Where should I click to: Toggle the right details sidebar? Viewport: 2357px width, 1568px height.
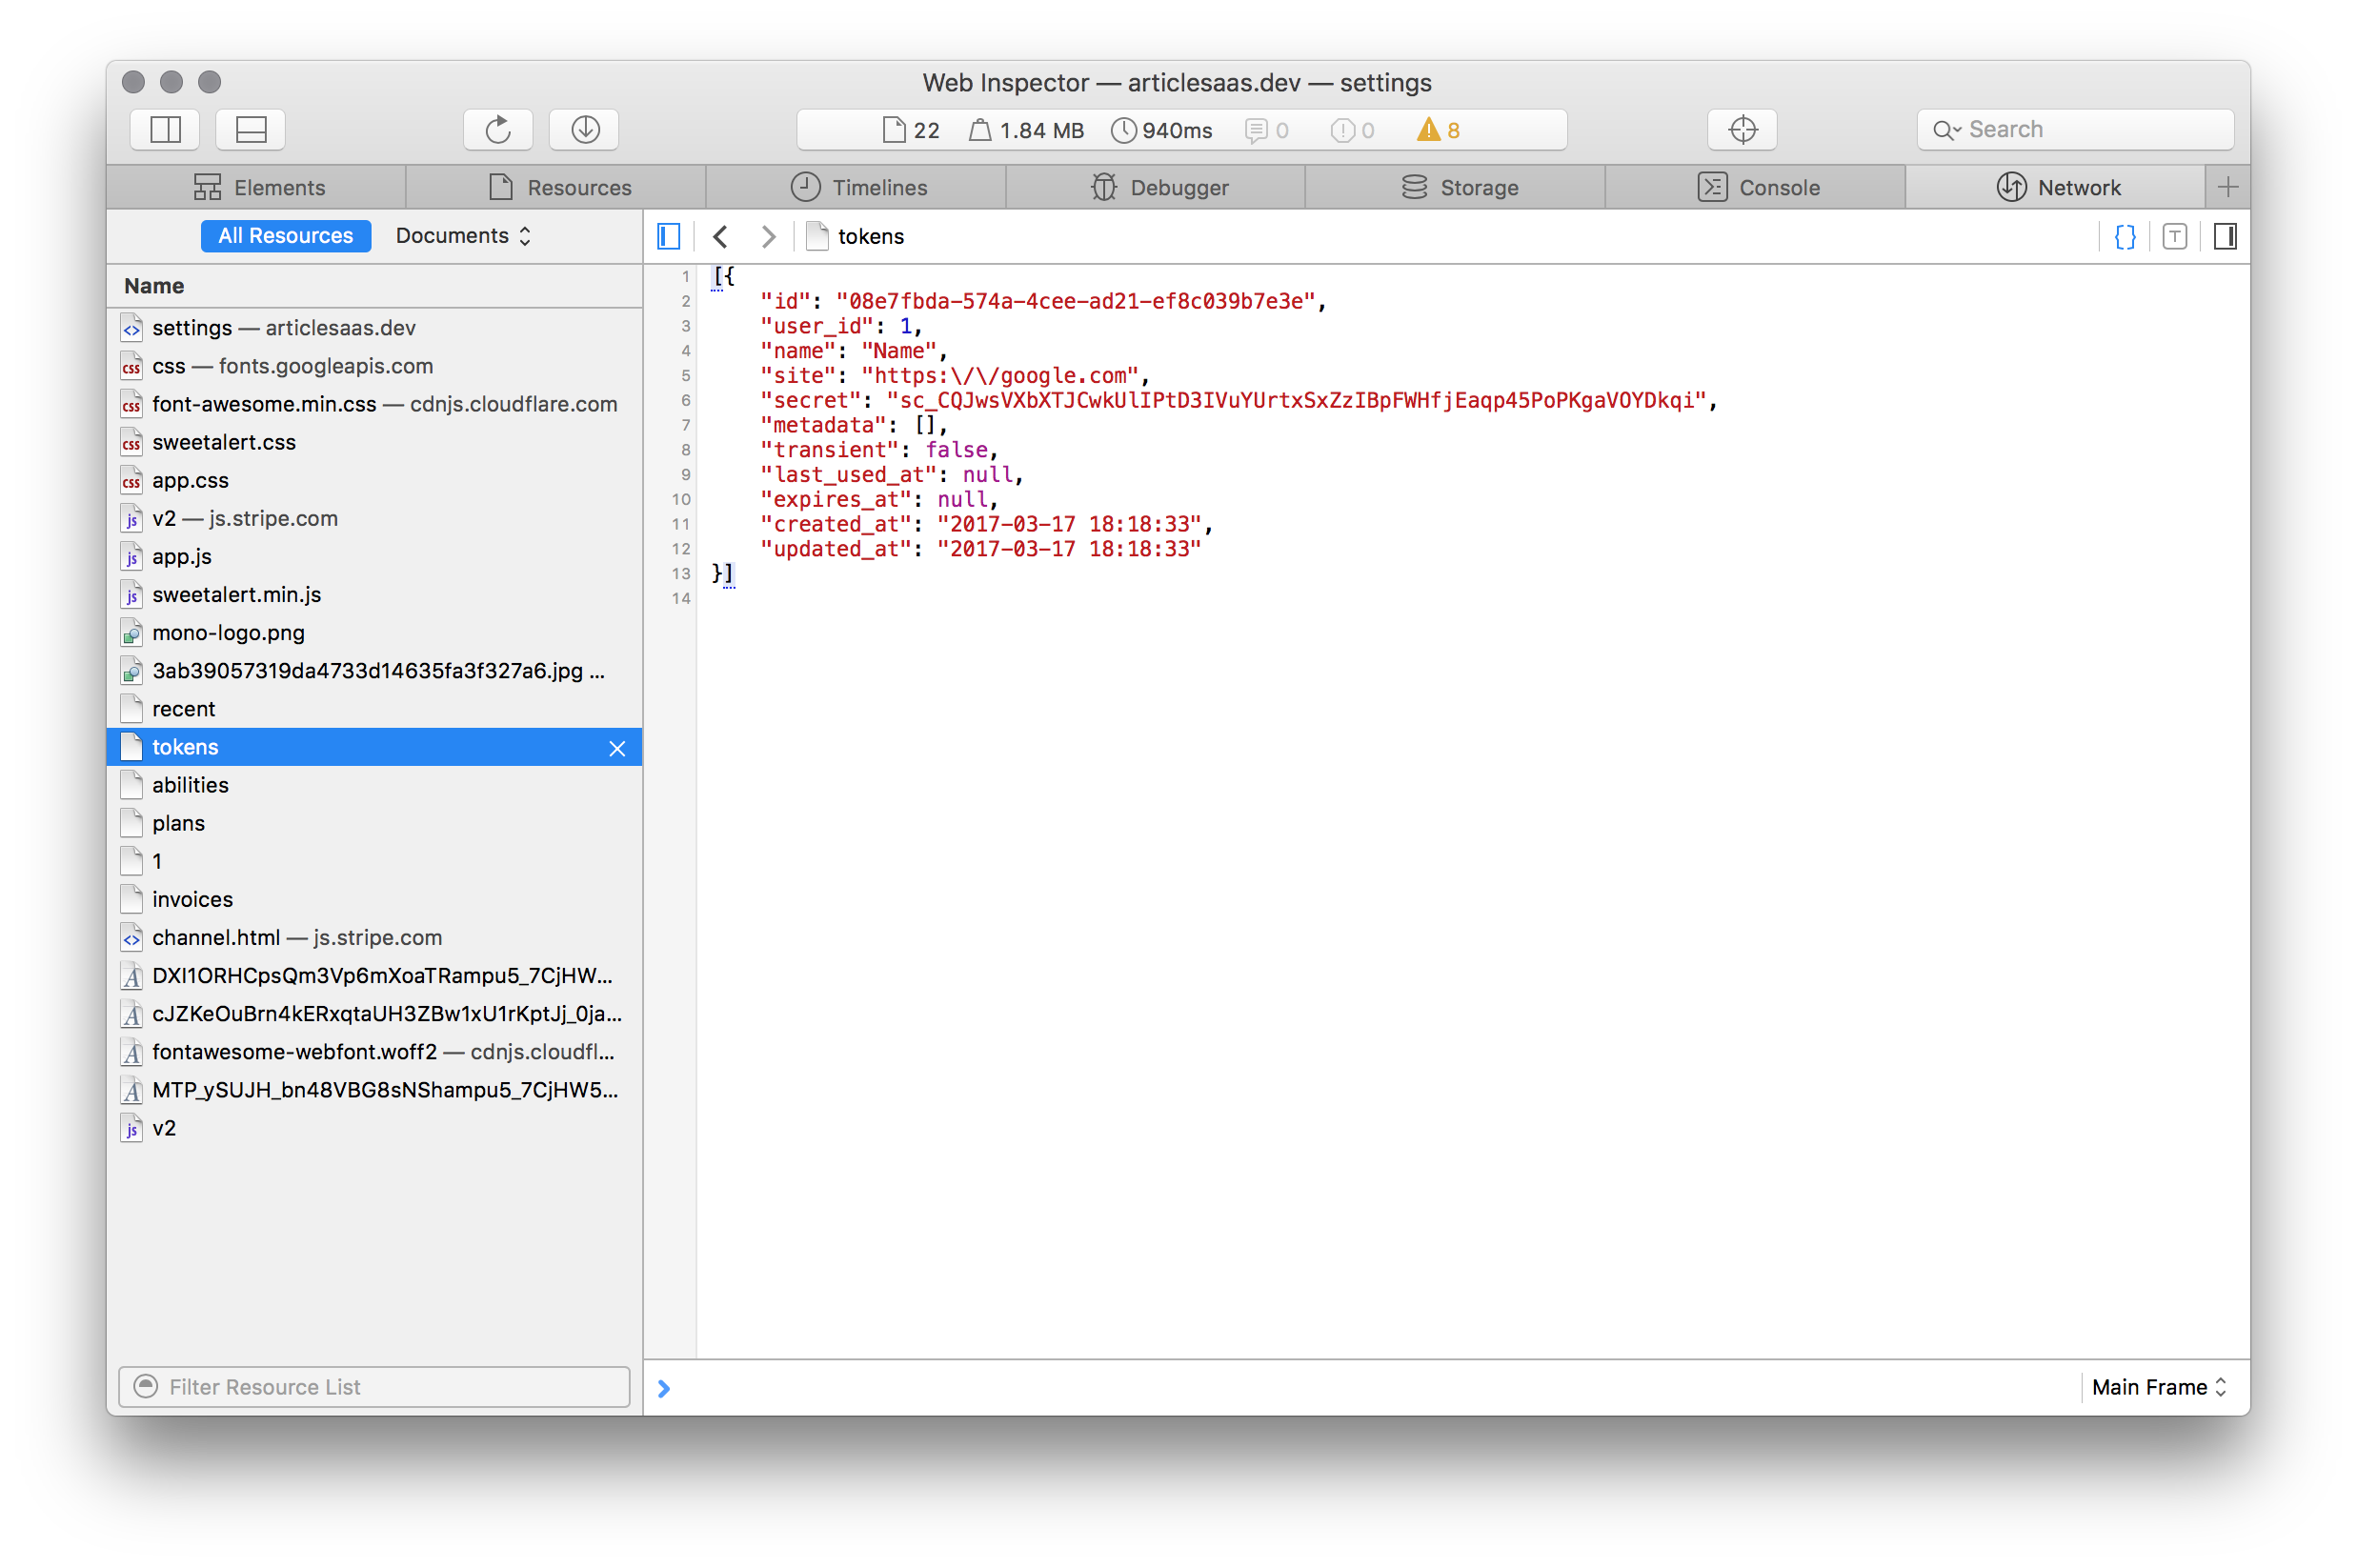coord(2225,237)
